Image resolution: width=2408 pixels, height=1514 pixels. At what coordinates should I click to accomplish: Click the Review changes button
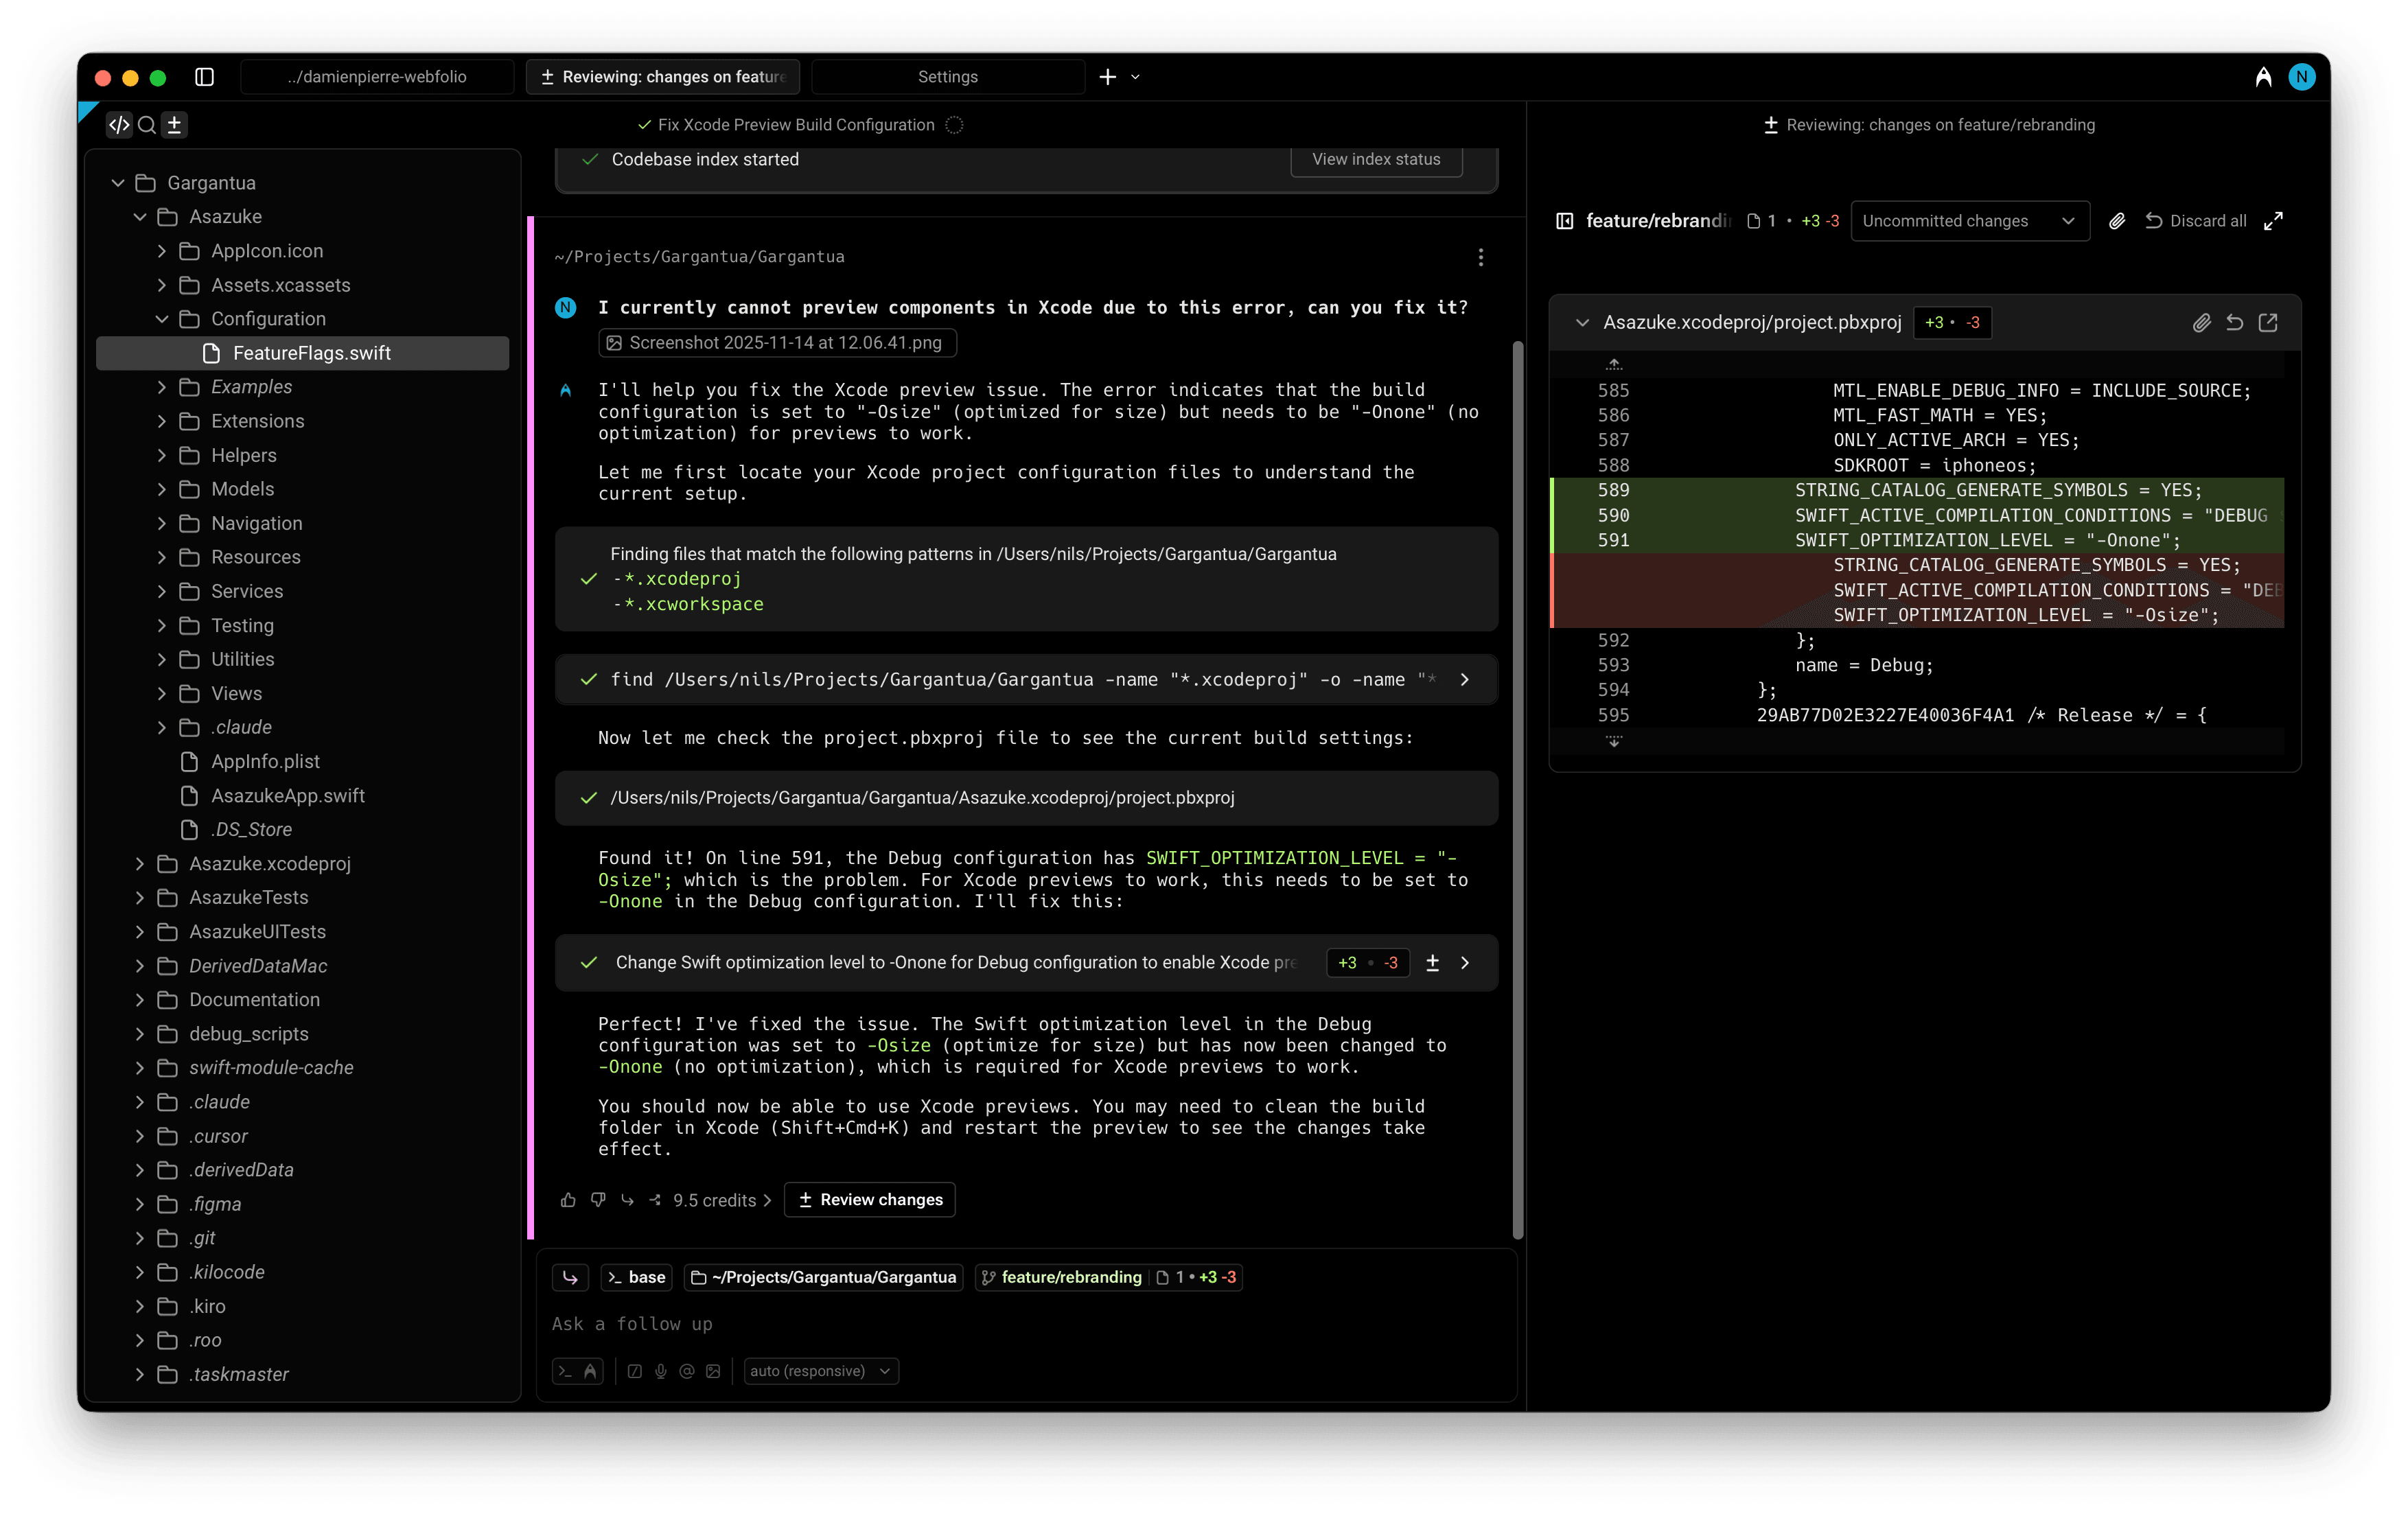pos(869,1200)
